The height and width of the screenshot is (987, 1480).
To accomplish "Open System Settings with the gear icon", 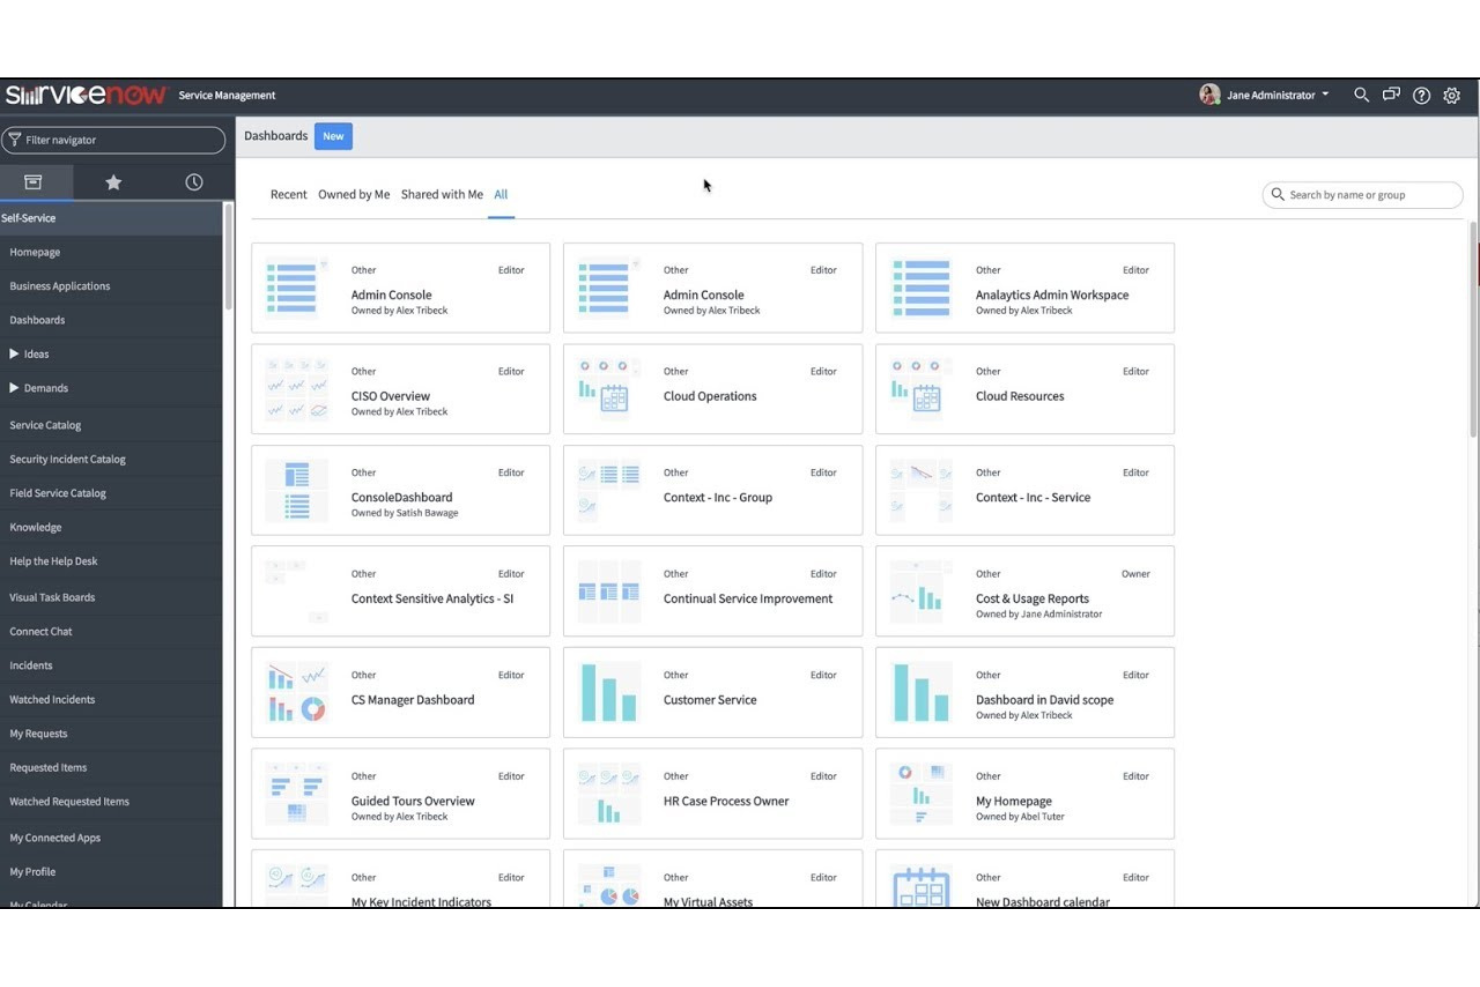I will (x=1453, y=95).
